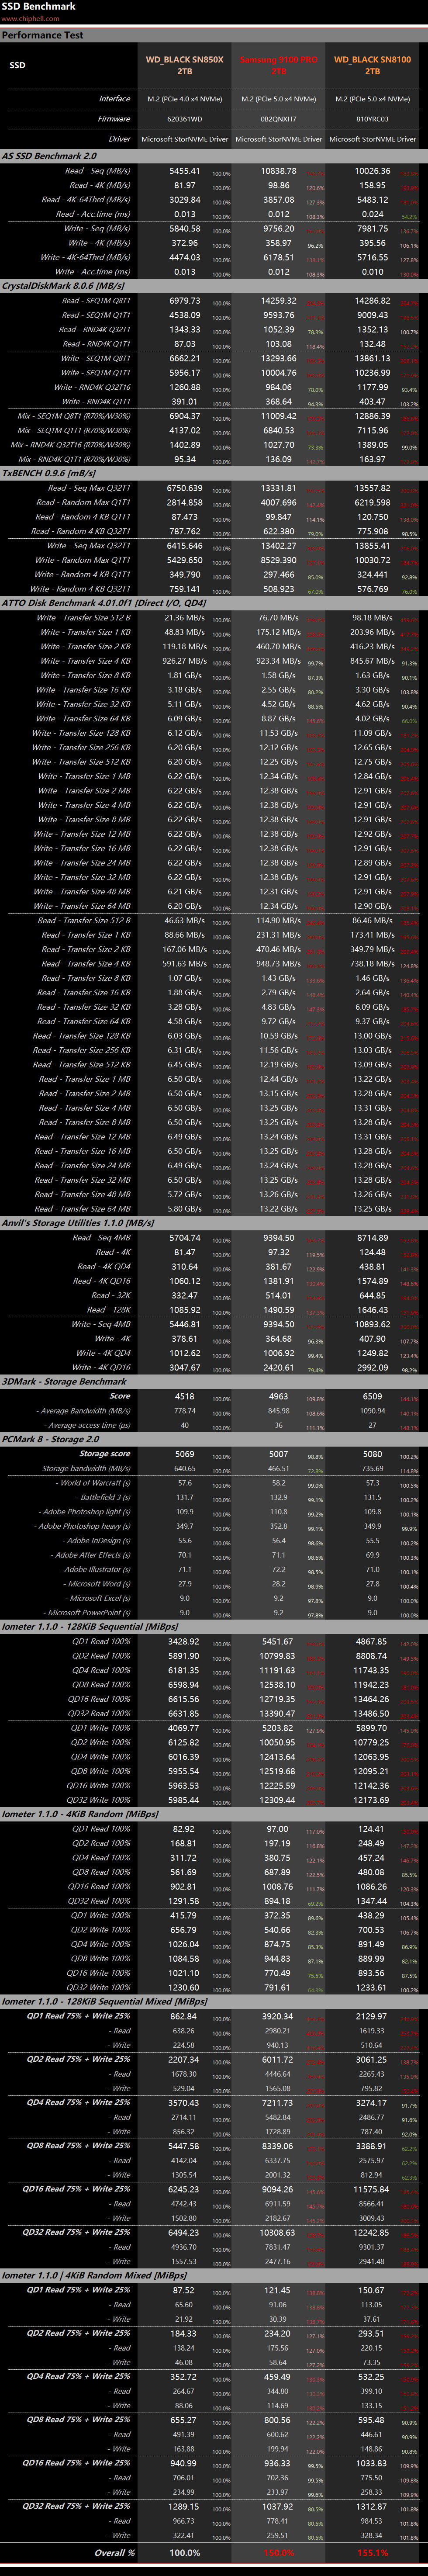Select the 'Firmware' row label
428x2576 pixels.
point(114,119)
